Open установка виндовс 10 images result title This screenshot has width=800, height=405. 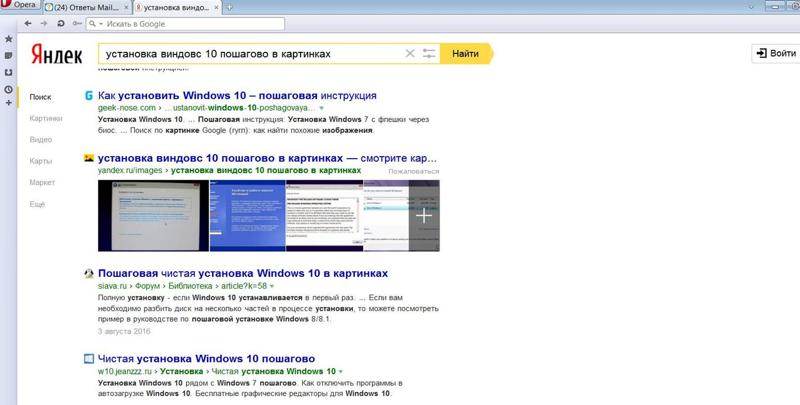pyautogui.click(x=267, y=158)
